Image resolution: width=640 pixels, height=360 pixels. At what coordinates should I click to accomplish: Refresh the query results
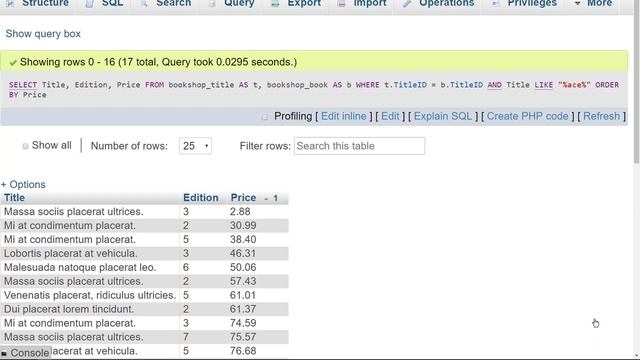(601, 116)
